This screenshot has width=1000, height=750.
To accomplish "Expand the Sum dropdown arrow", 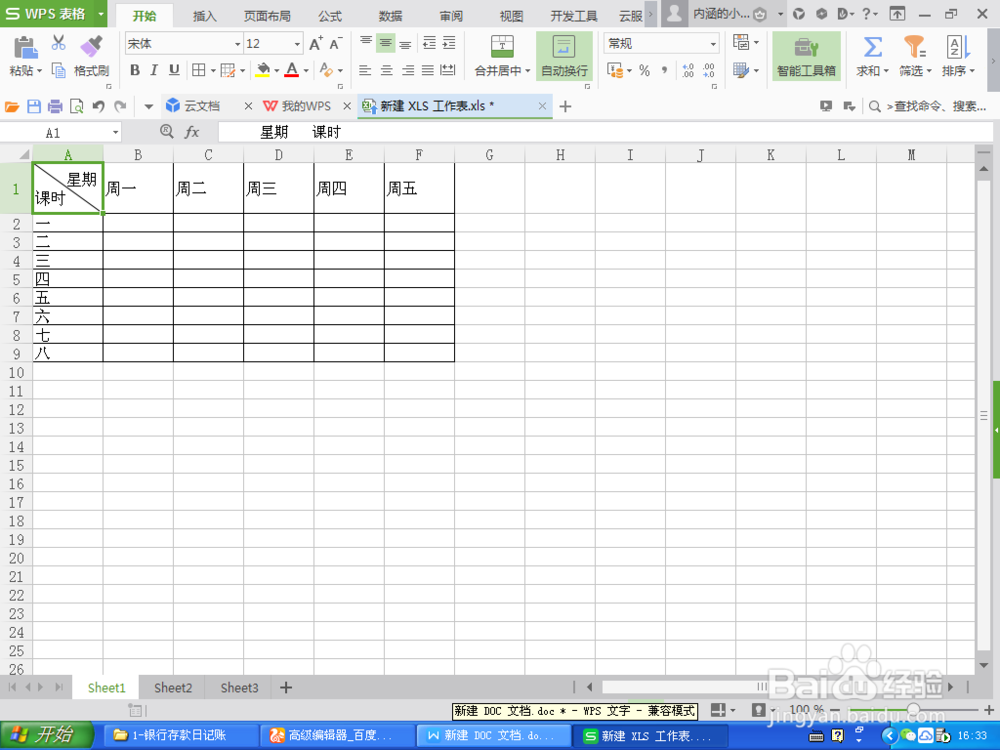I will (x=886, y=71).
